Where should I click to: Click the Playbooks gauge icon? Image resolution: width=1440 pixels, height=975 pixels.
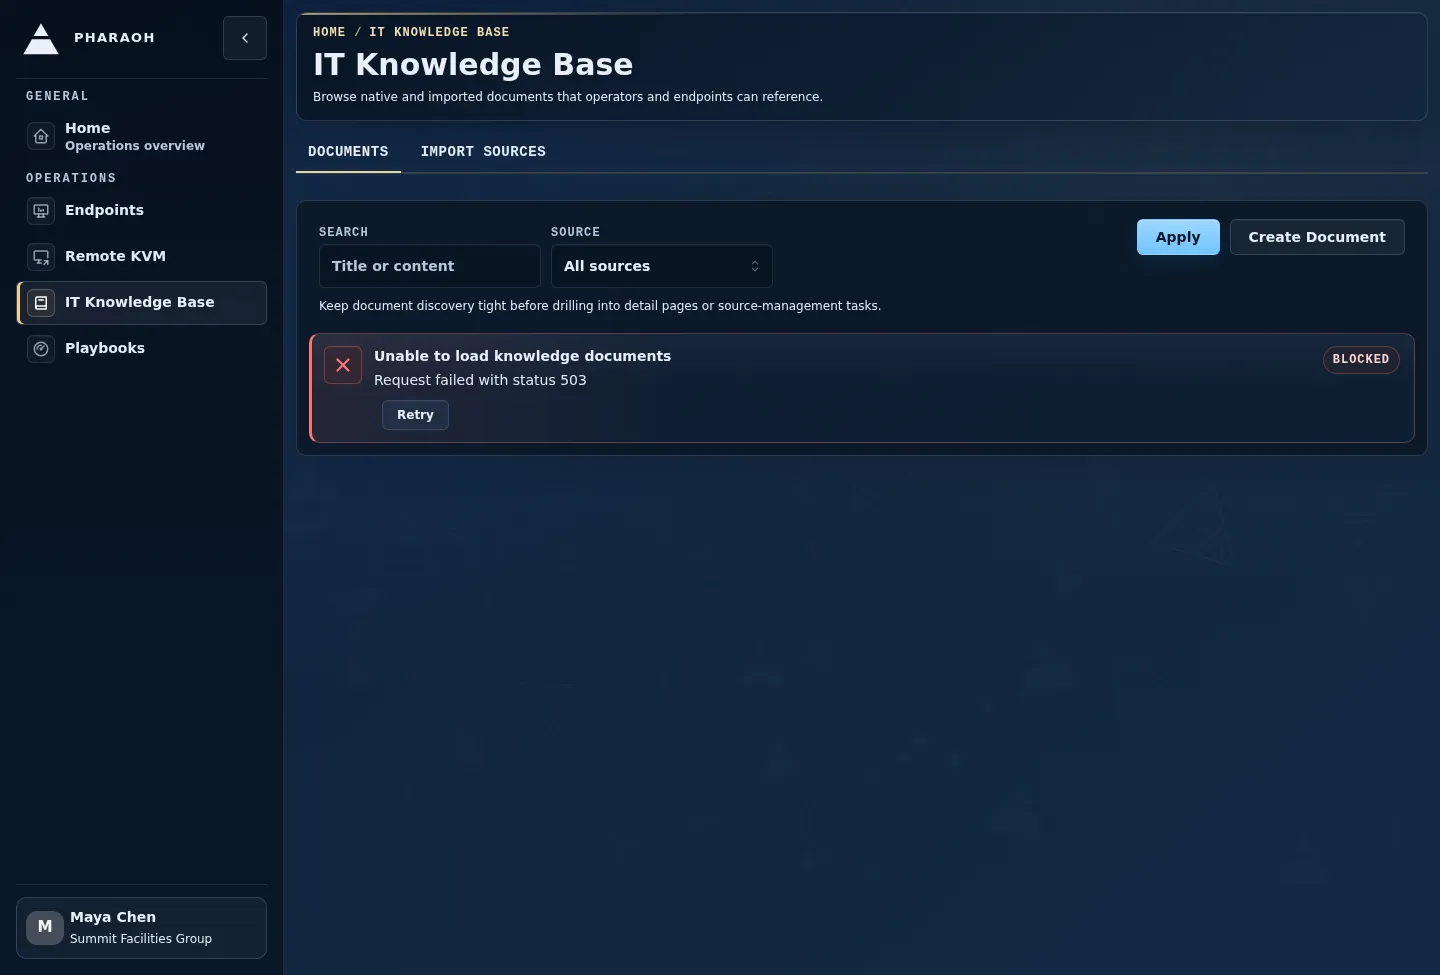pos(41,348)
